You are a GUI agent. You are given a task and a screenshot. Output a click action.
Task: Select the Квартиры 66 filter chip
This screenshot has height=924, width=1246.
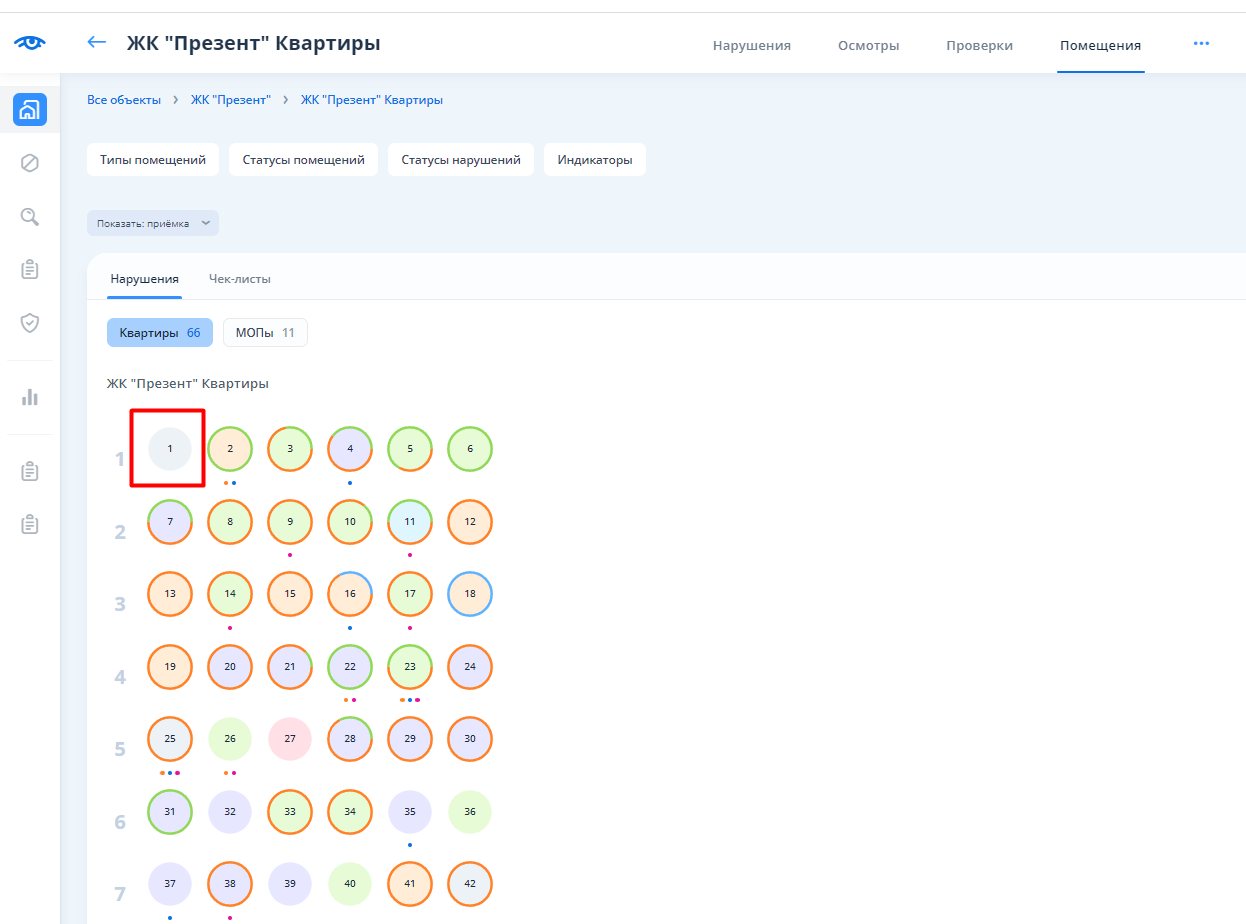coord(160,333)
